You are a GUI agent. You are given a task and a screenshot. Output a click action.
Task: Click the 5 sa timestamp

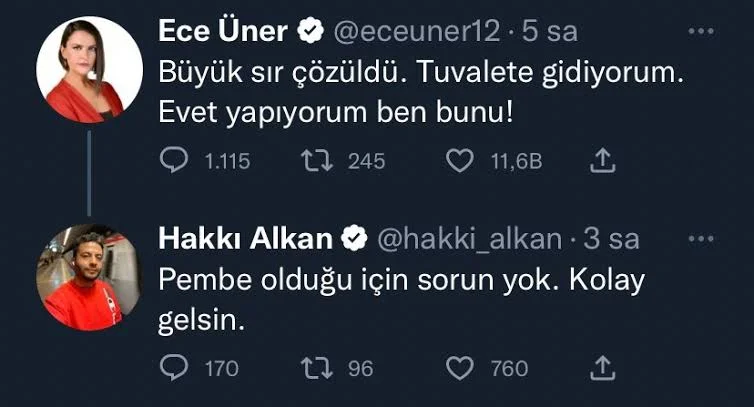point(550,32)
